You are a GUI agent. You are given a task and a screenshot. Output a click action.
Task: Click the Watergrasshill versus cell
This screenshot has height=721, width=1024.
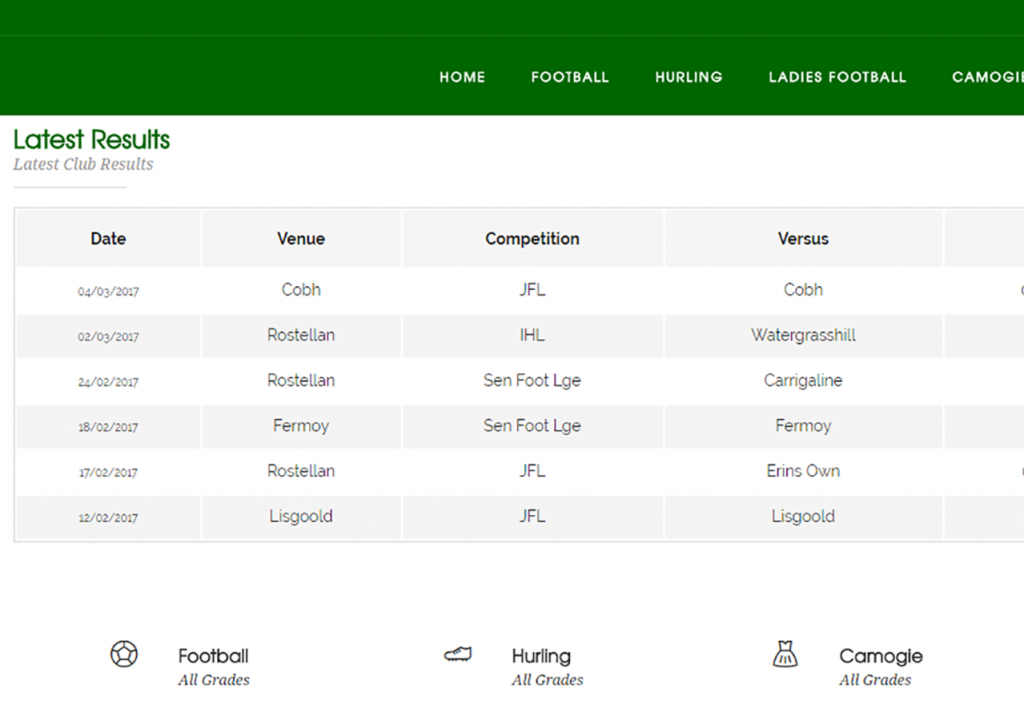pyautogui.click(x=803, y=335)
